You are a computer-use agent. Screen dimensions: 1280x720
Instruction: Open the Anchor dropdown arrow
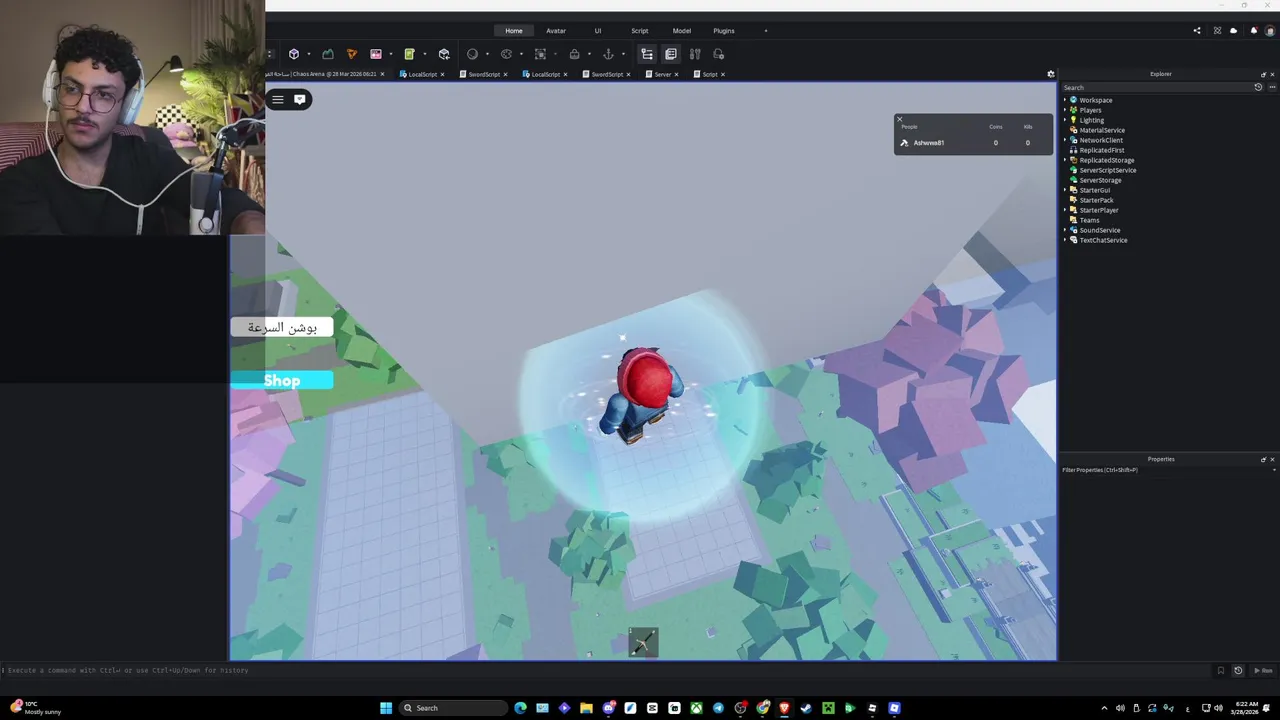coord(623,54)
